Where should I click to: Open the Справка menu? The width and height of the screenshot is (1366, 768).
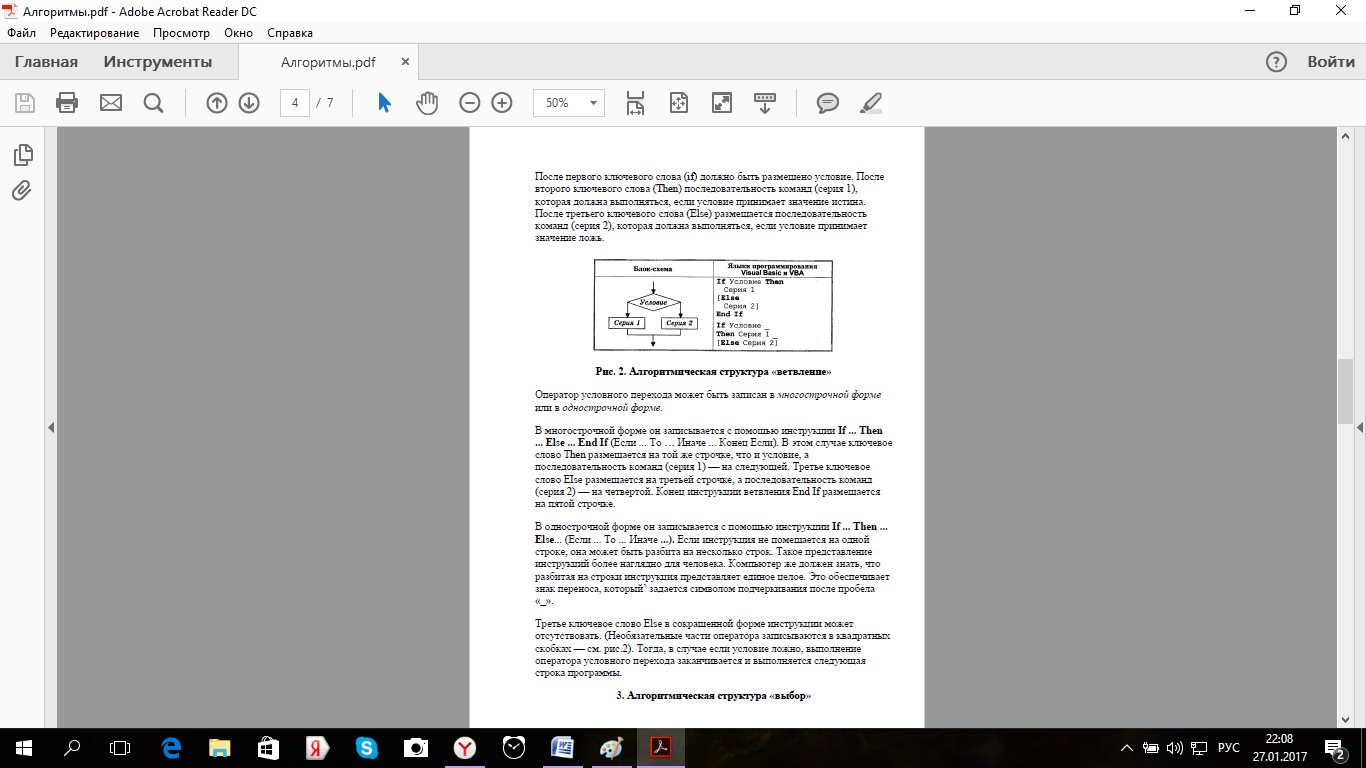290,33
